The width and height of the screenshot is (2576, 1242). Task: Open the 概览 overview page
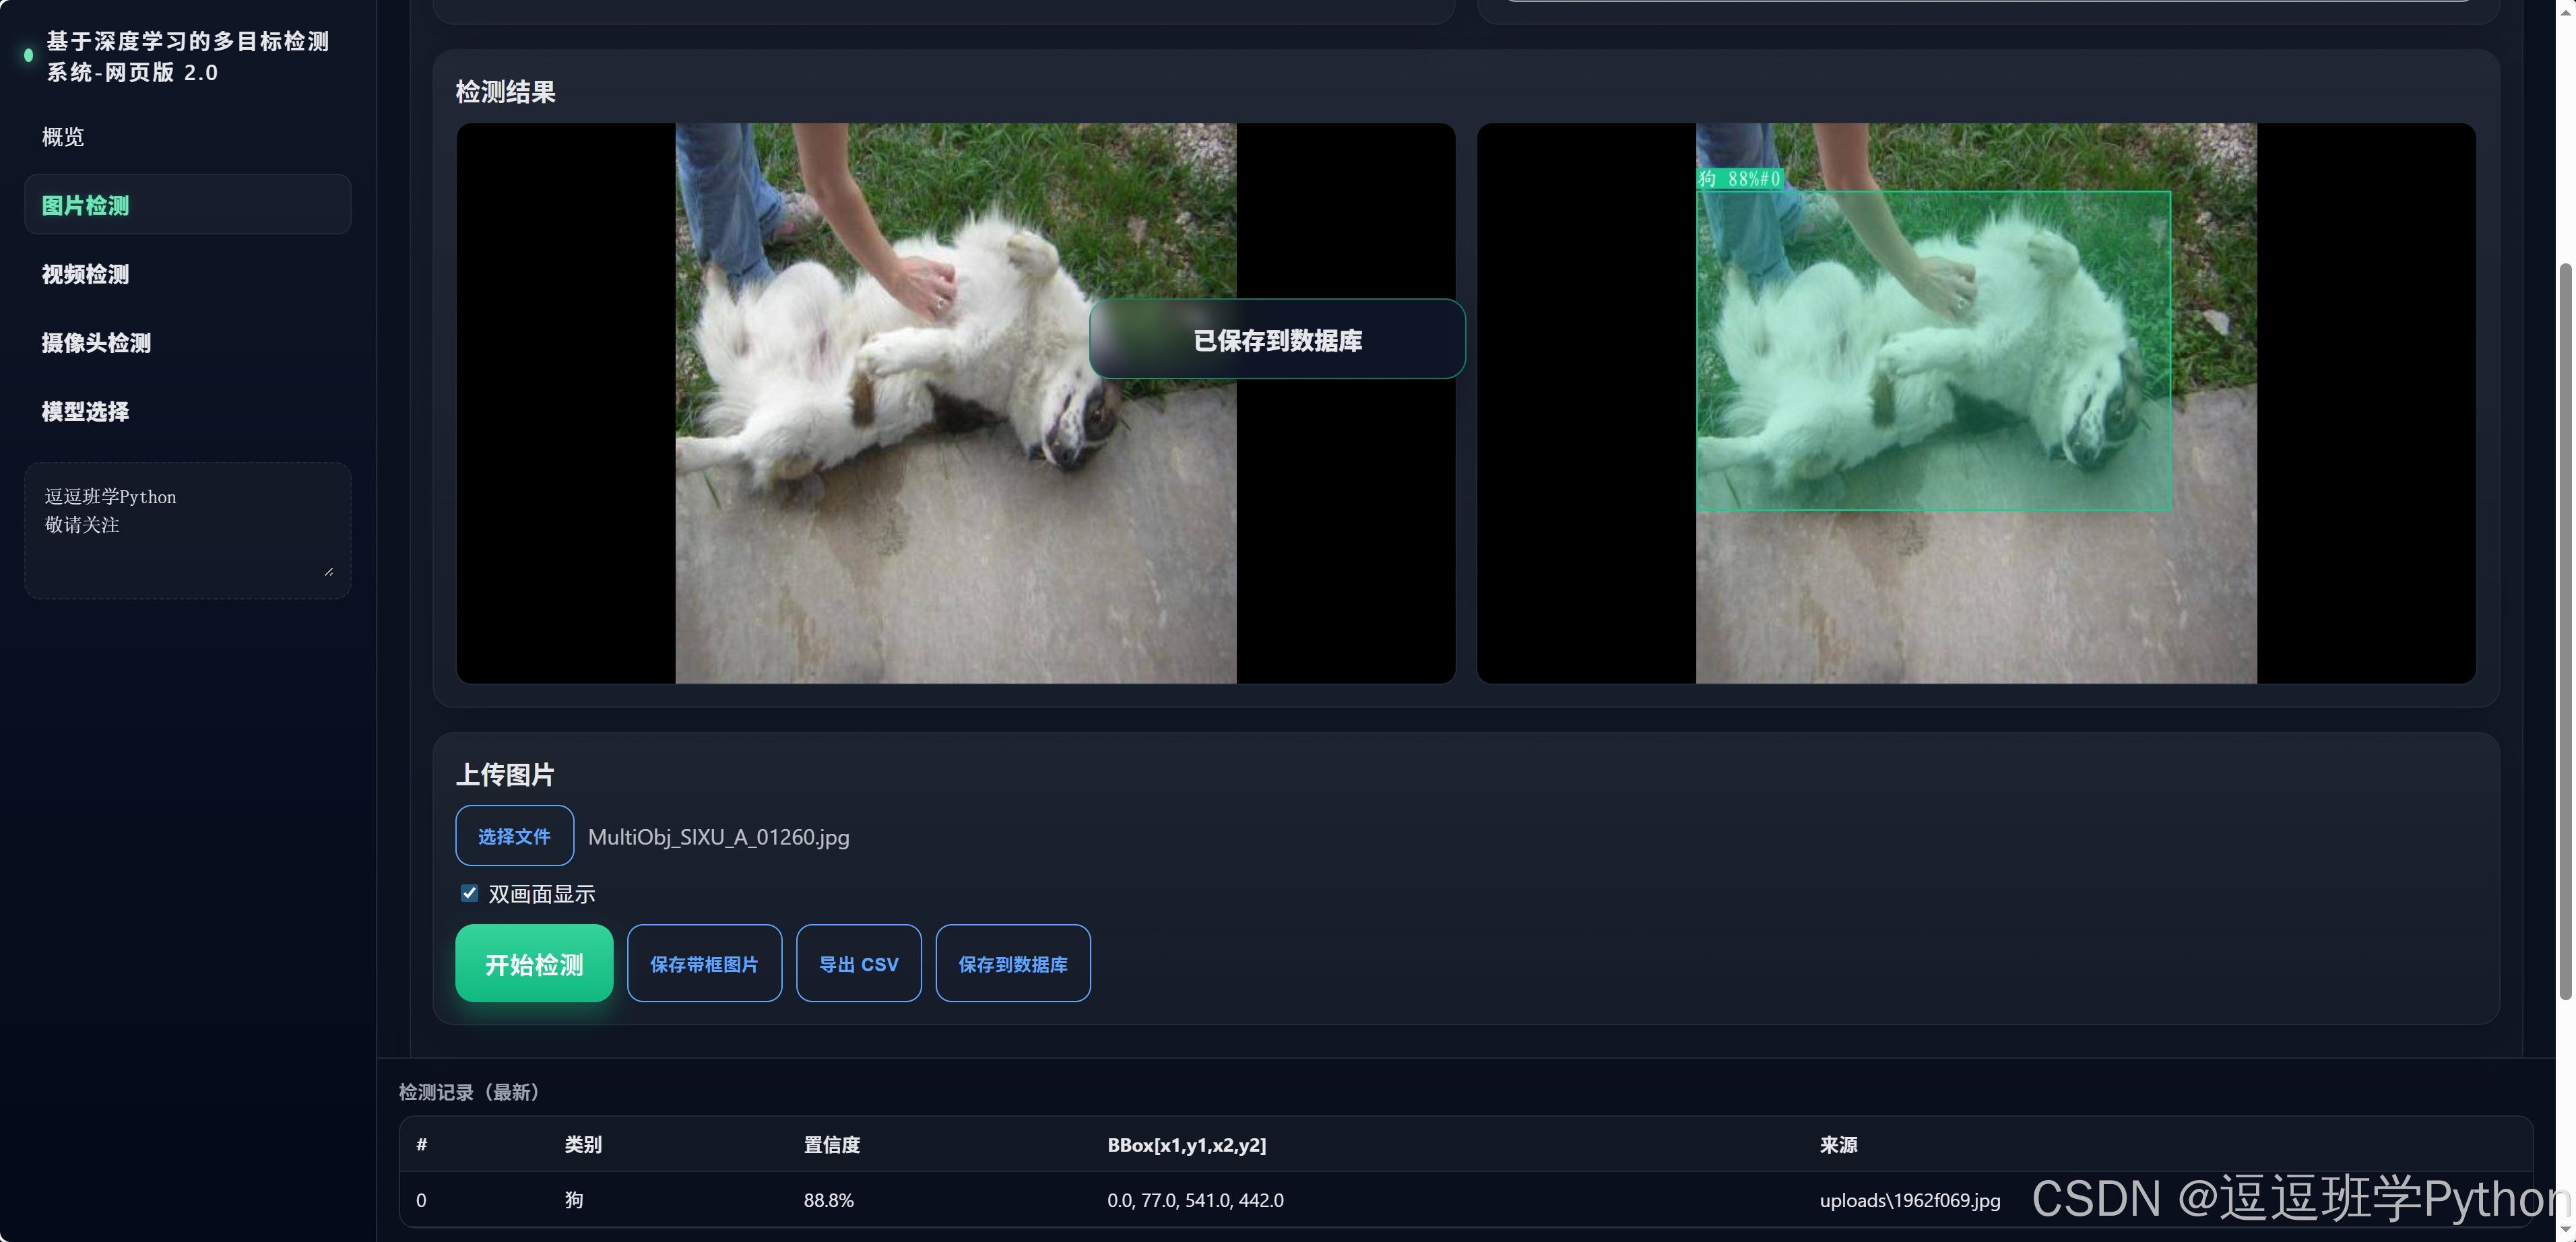63,137
